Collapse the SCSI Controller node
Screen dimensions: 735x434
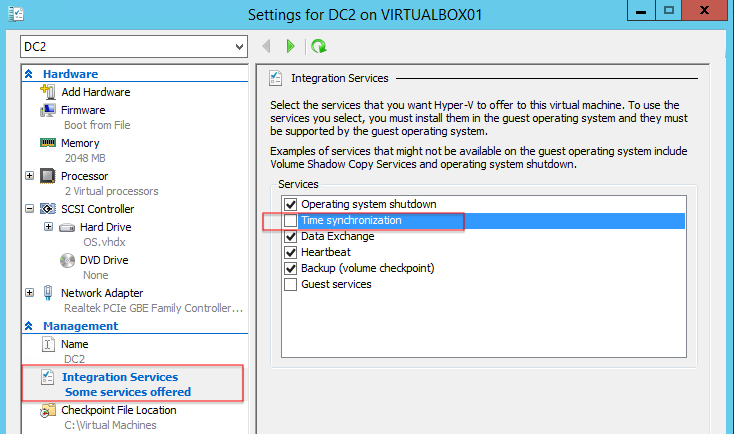click(x=30, y=209)
